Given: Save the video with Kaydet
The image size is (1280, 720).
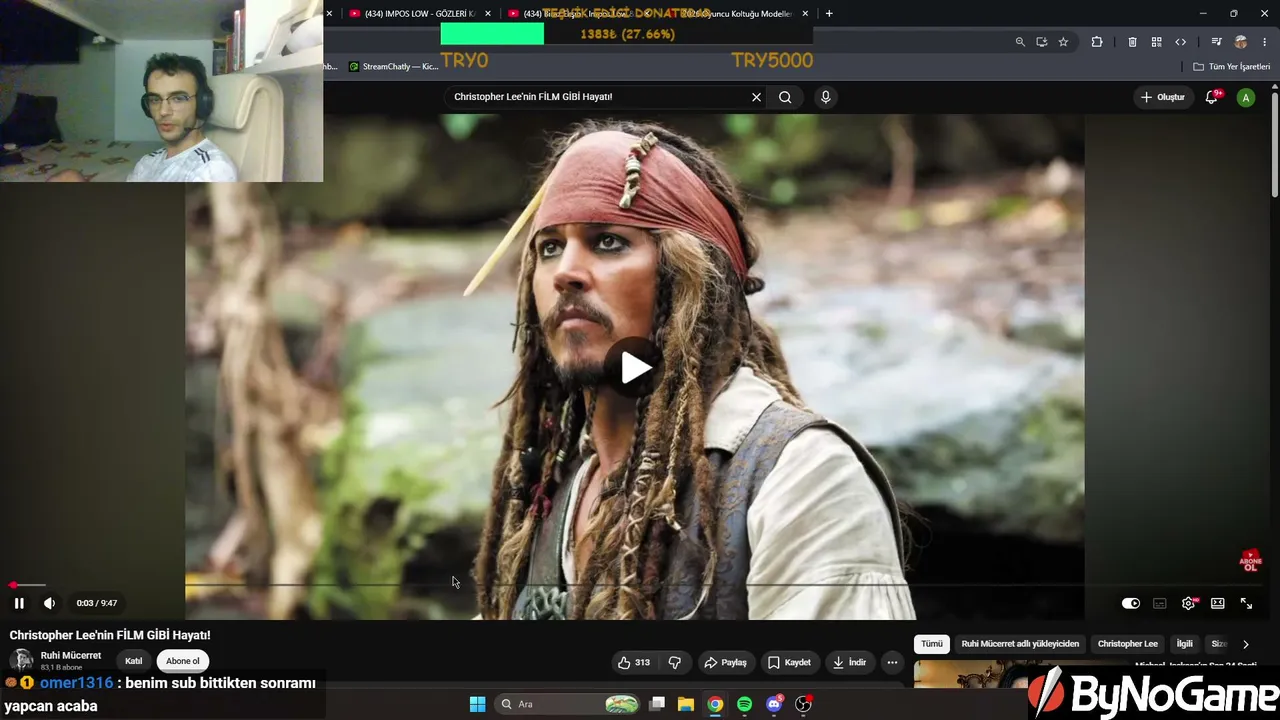Looking at the screenshot, I should click(790, 662).
